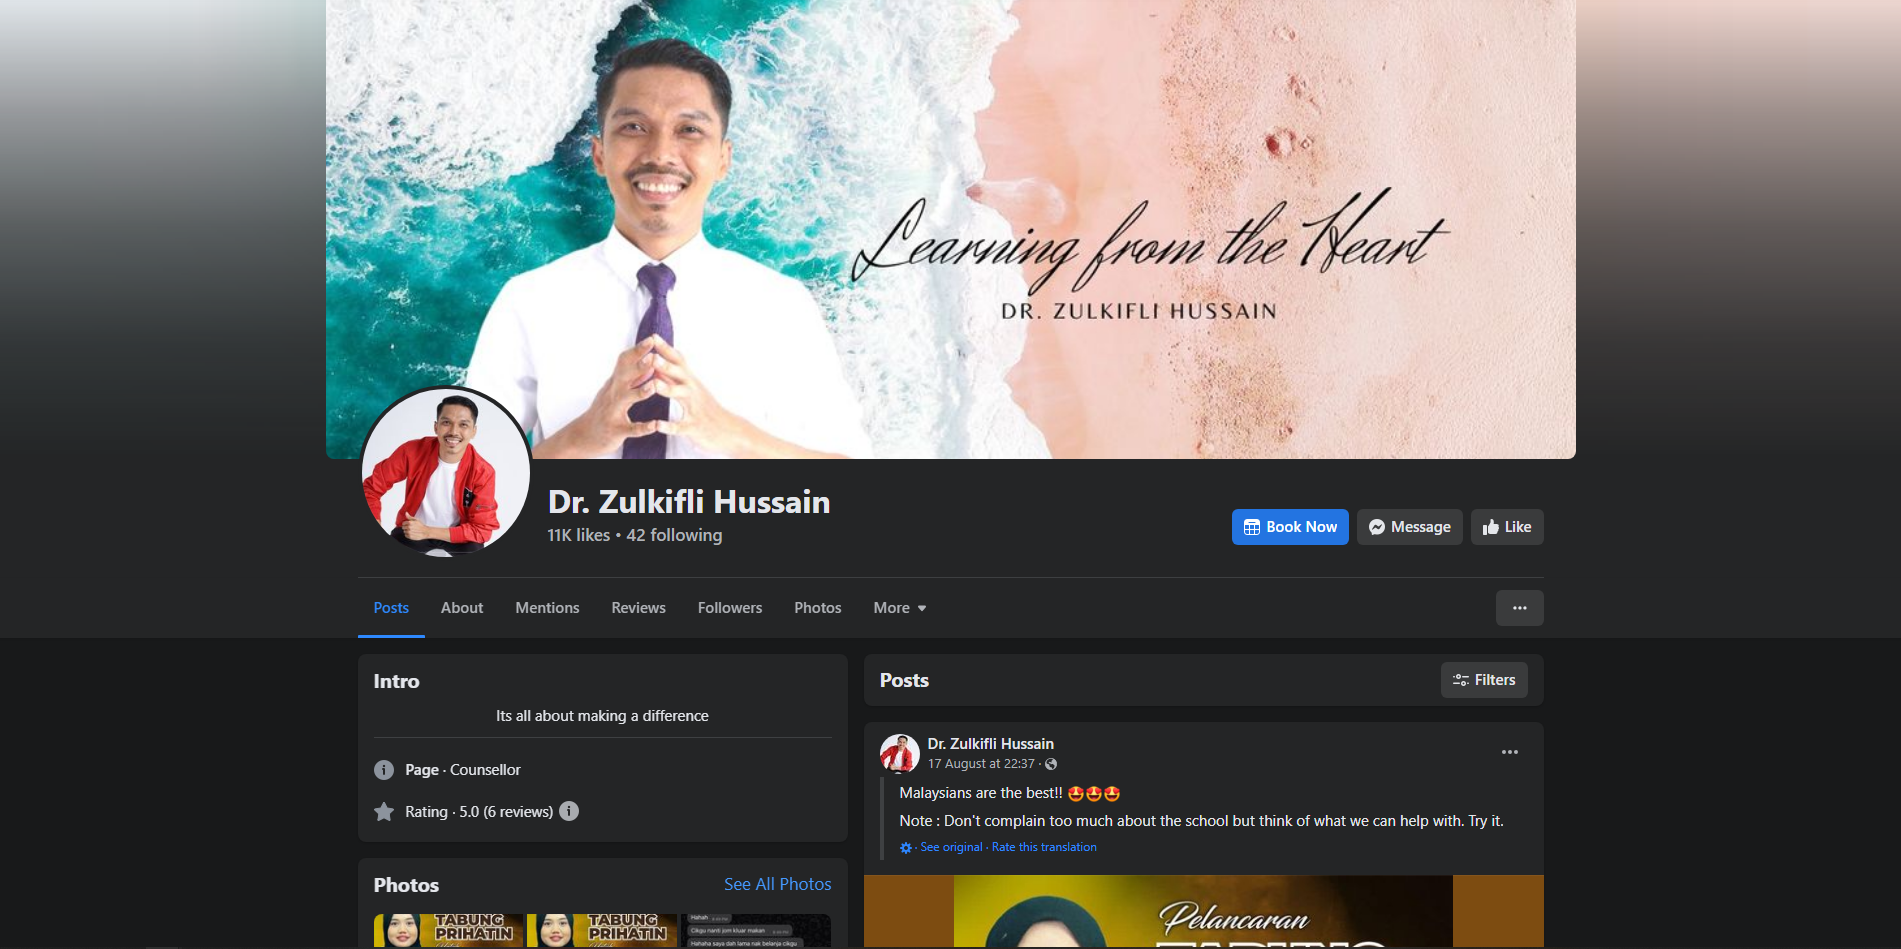Expand the More tab dropdown
Image resolution: width=1901 pixels, height=949 pixels.
click(899, 608)
